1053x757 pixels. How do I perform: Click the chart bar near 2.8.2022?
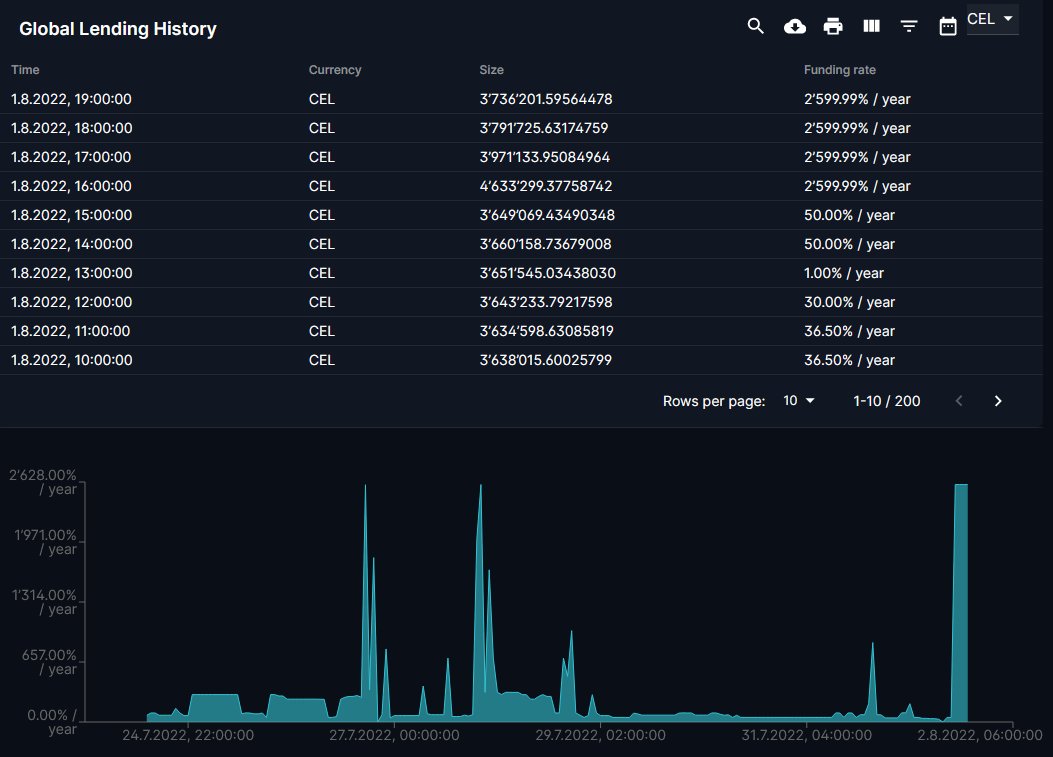click(960, 602)
